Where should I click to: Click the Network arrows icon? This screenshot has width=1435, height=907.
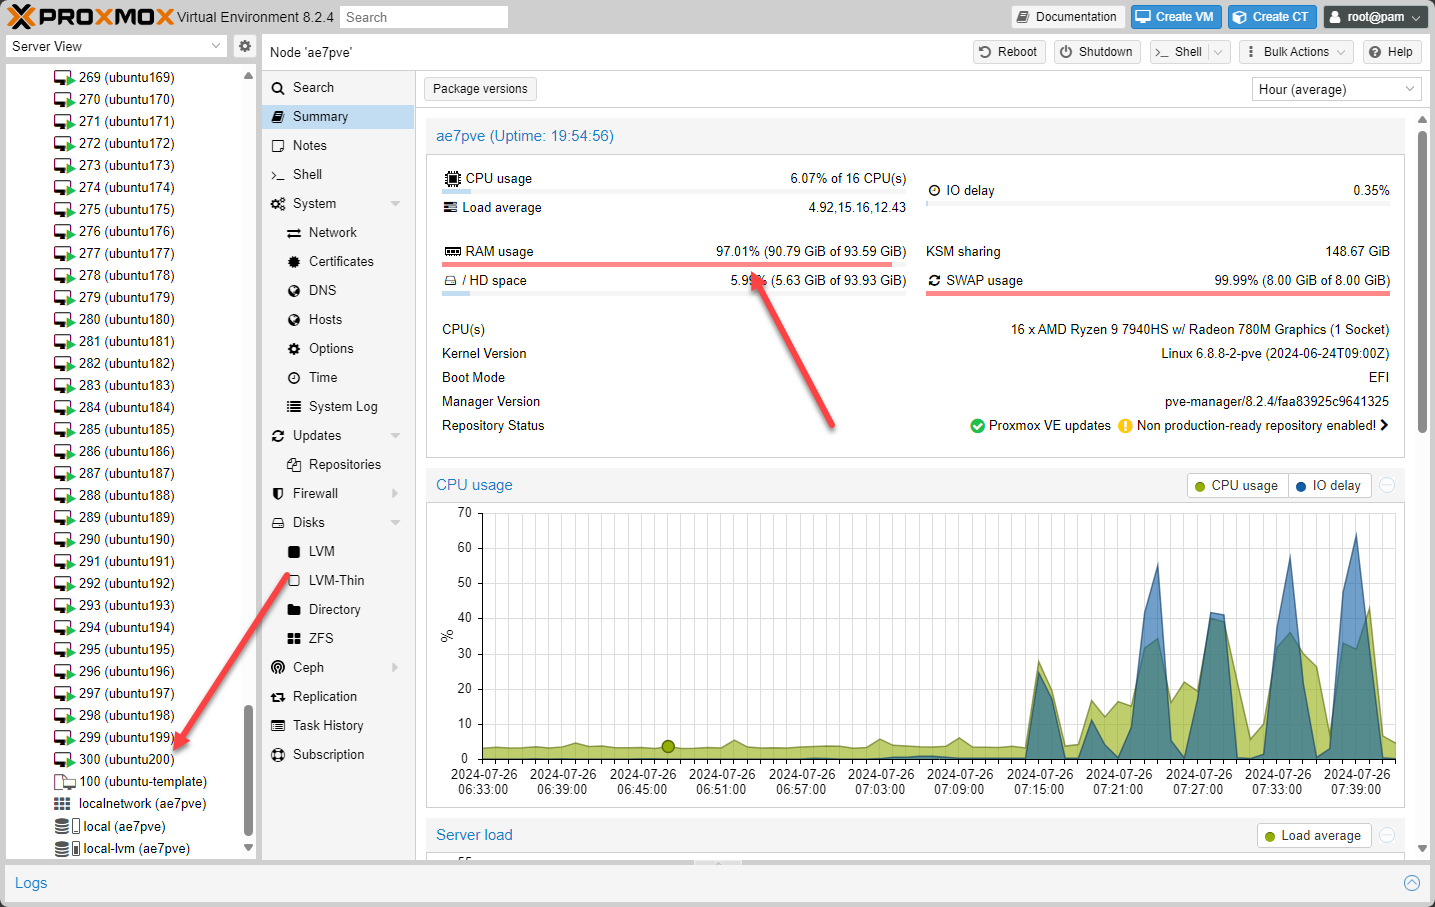coord(294,233)
